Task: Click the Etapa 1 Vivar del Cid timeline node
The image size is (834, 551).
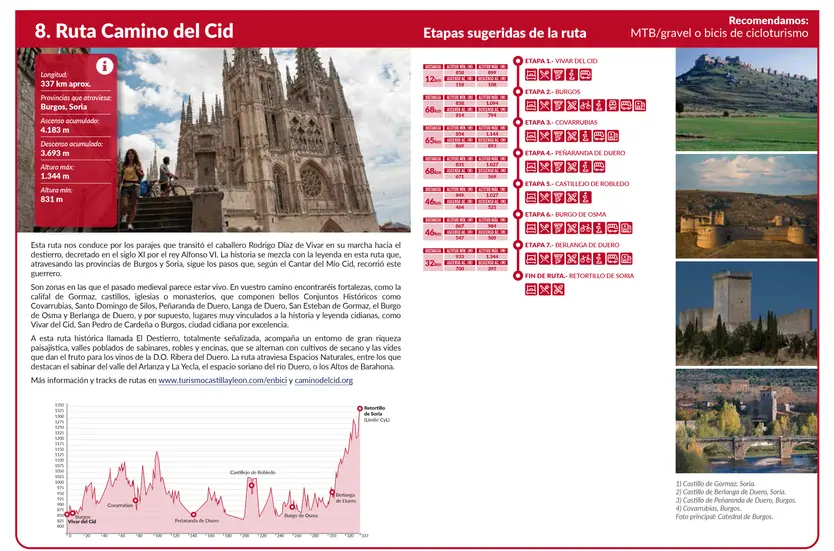Action: (518, 61)
